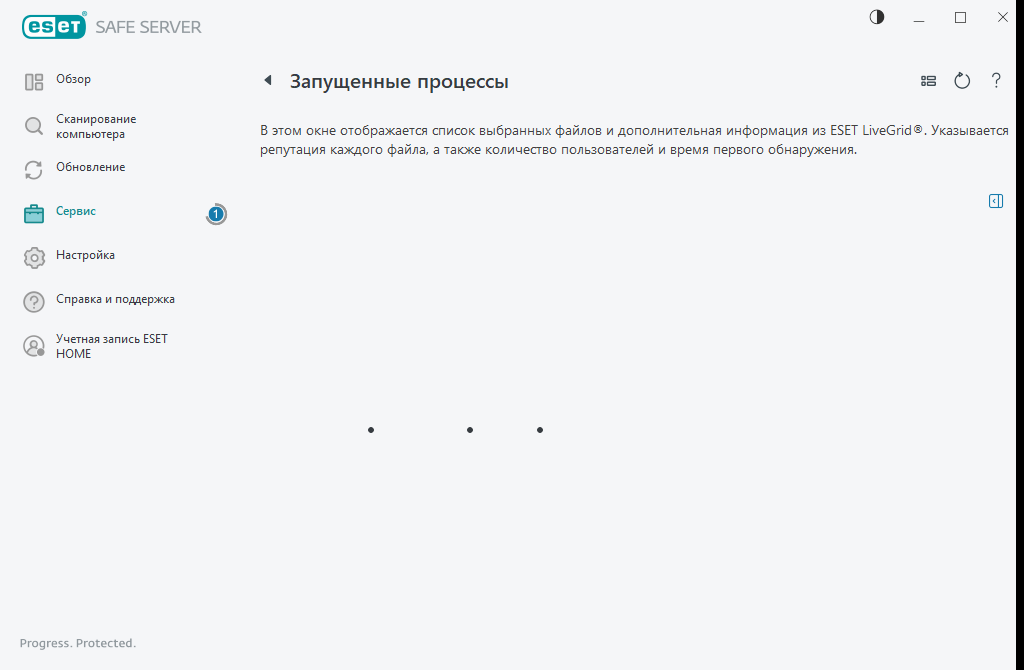Close the ESET window
1024x670 pixels.
point(1002,18)
